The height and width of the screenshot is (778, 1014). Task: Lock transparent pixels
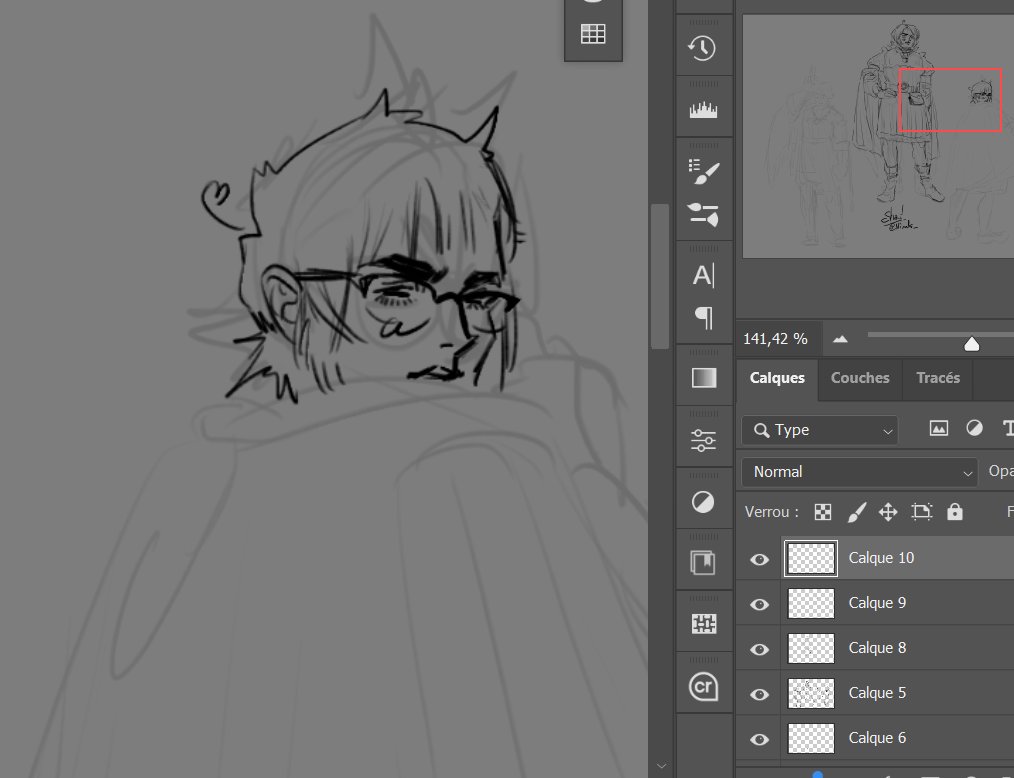pos(823,512)
